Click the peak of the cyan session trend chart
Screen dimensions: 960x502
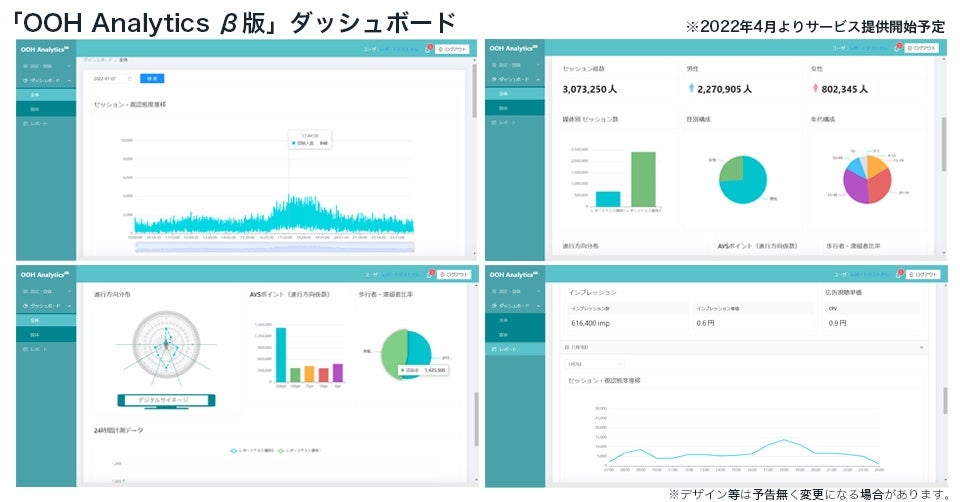[x=290, y=196]
